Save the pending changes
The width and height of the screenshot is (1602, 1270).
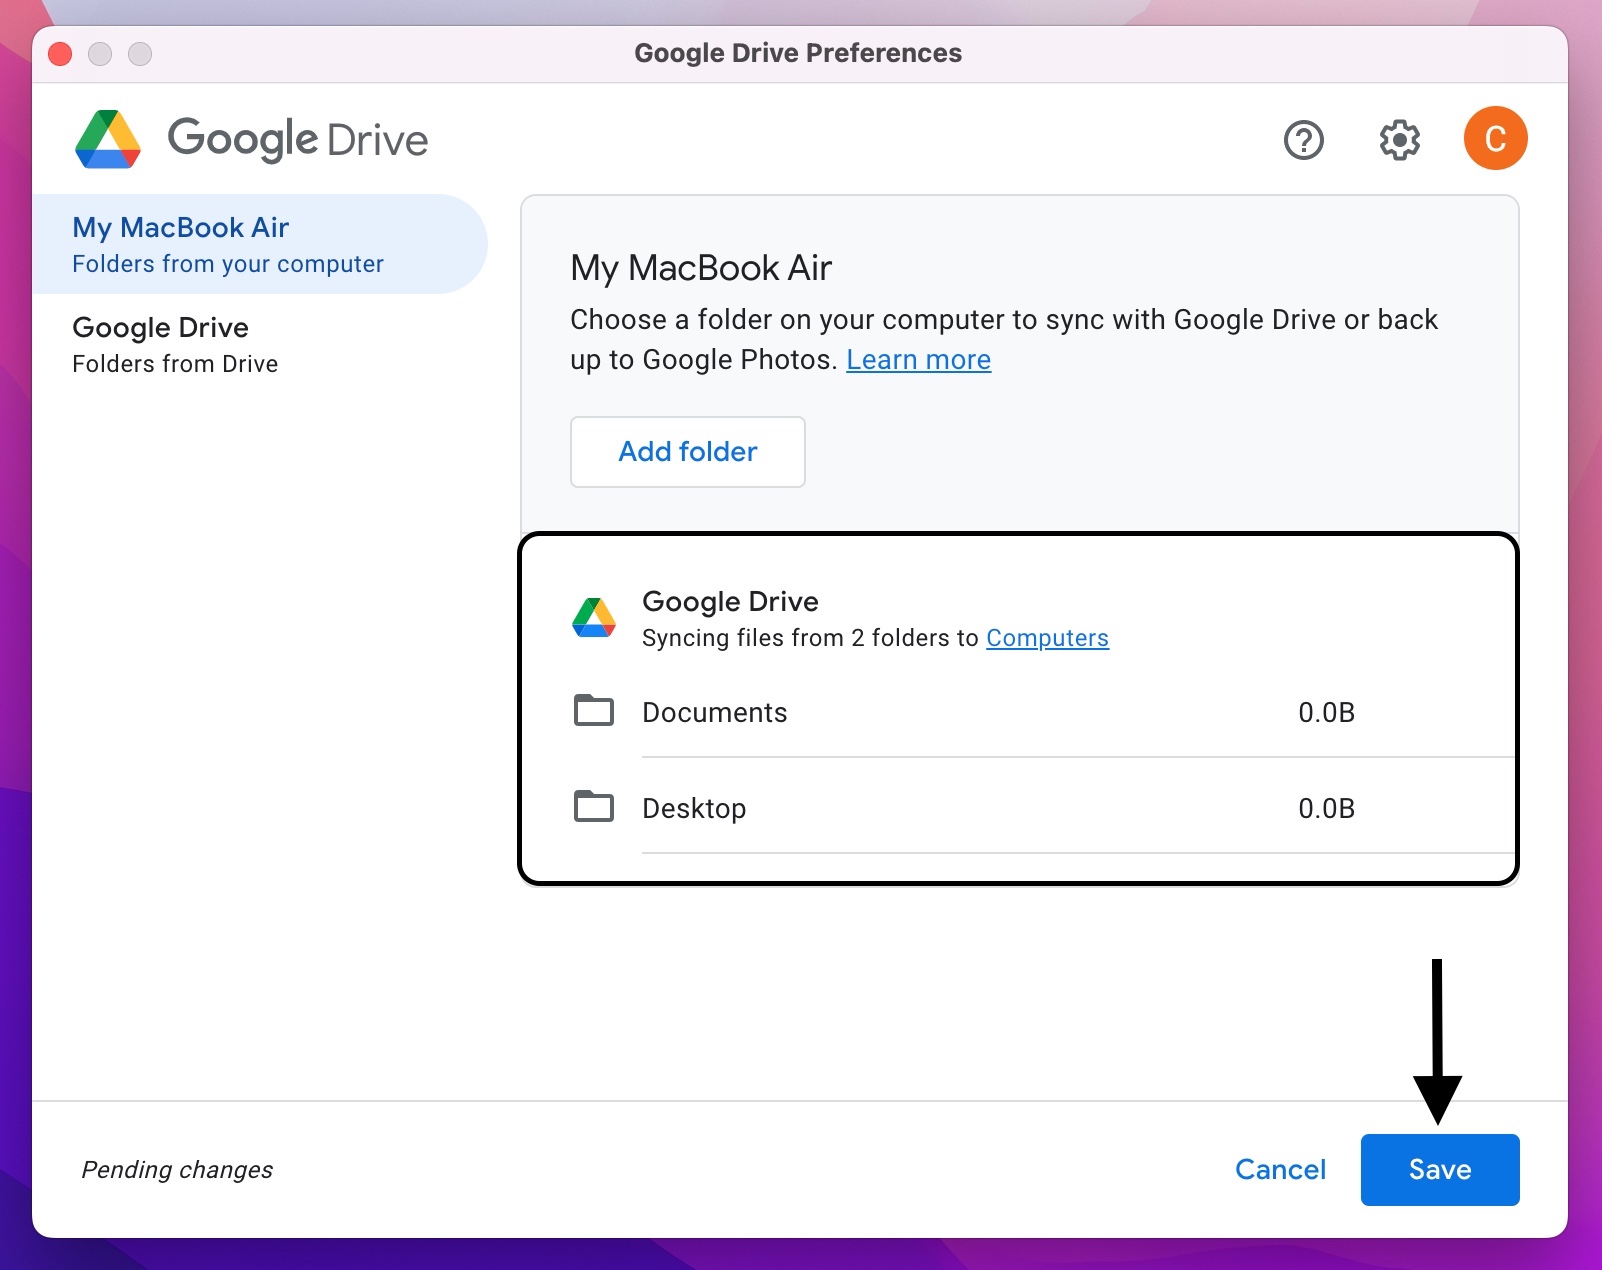(x=1440, y=1170)
